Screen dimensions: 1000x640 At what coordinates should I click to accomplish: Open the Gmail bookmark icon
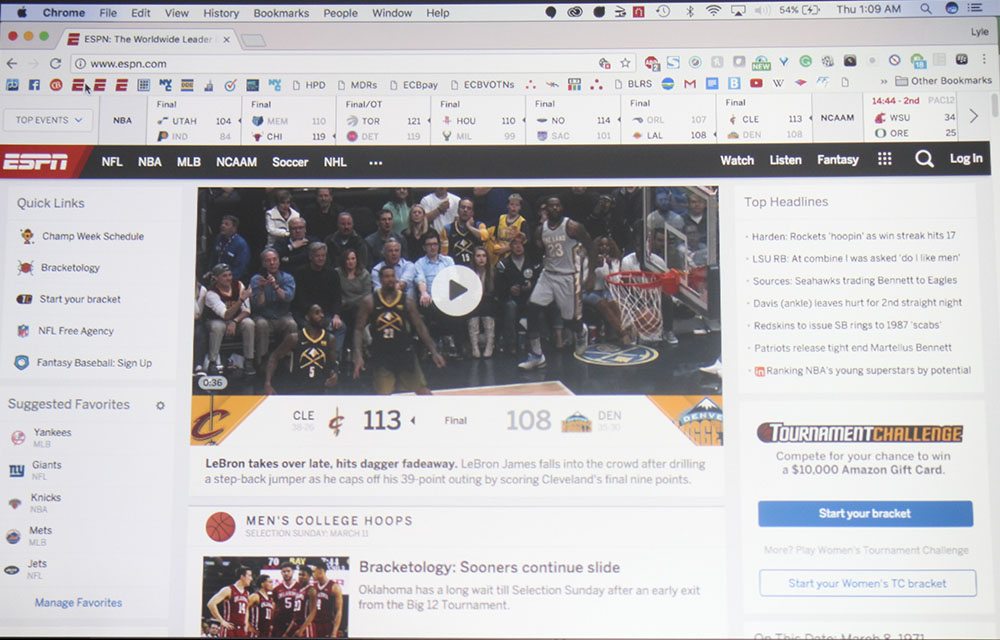[x=689, y=84]
